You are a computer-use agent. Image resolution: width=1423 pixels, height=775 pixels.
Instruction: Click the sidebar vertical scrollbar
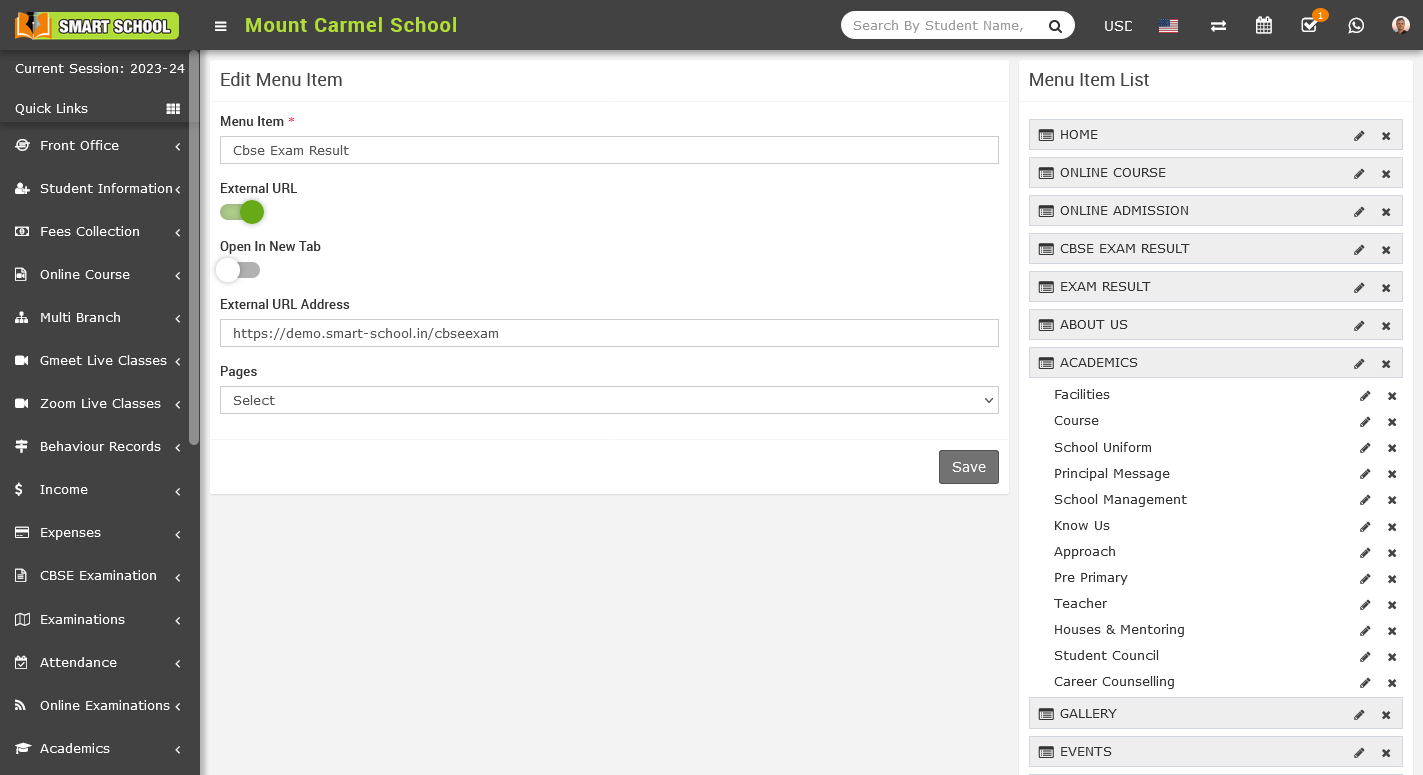click(194, 250)
